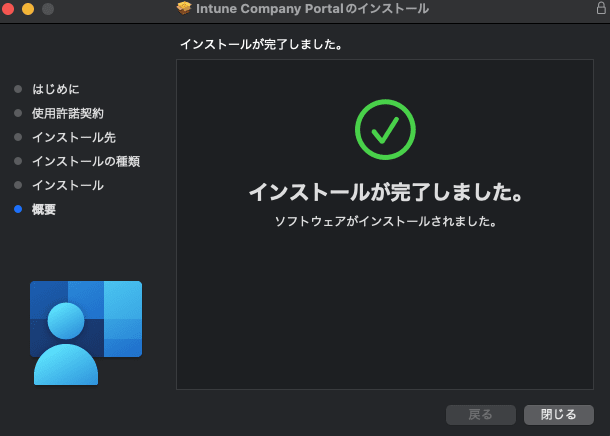Minimize the installer with yellow button
The width and height of the screenshot is (610, 436).
(x=28, y=9)
